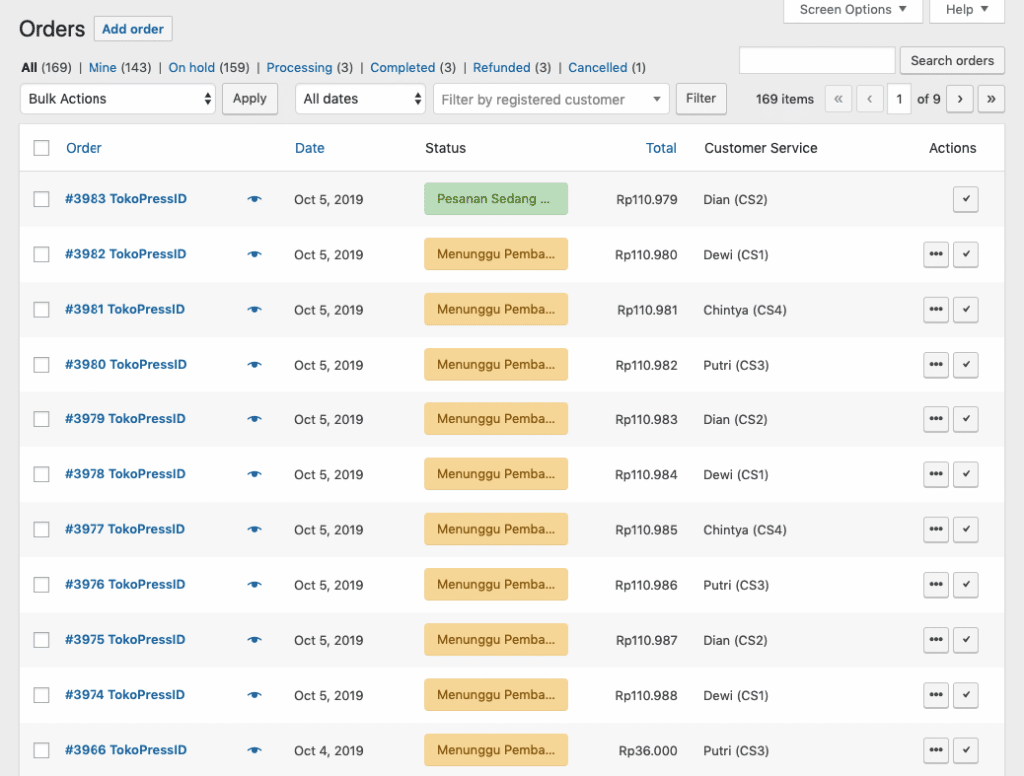The height and width of the screenshot is (776, 1024).
Task: Set order #3982 to processing with dots icon
Action: 936,254
